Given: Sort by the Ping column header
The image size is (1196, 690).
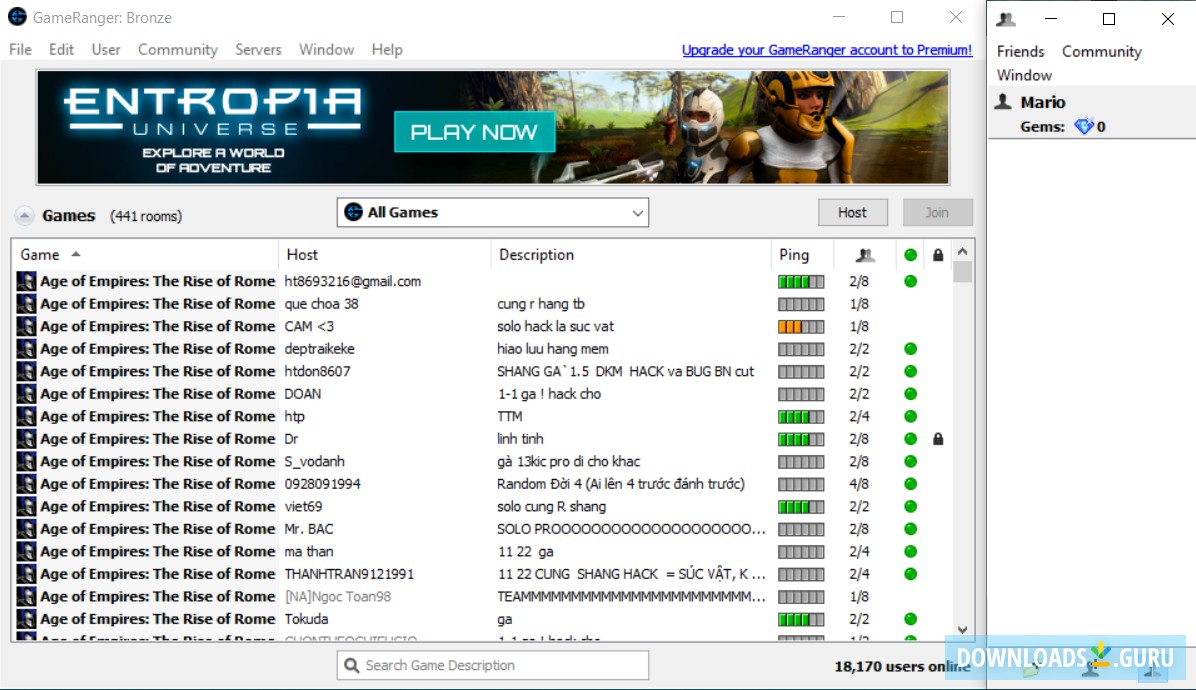Looking at the screenshot, I should click(802, 255).
